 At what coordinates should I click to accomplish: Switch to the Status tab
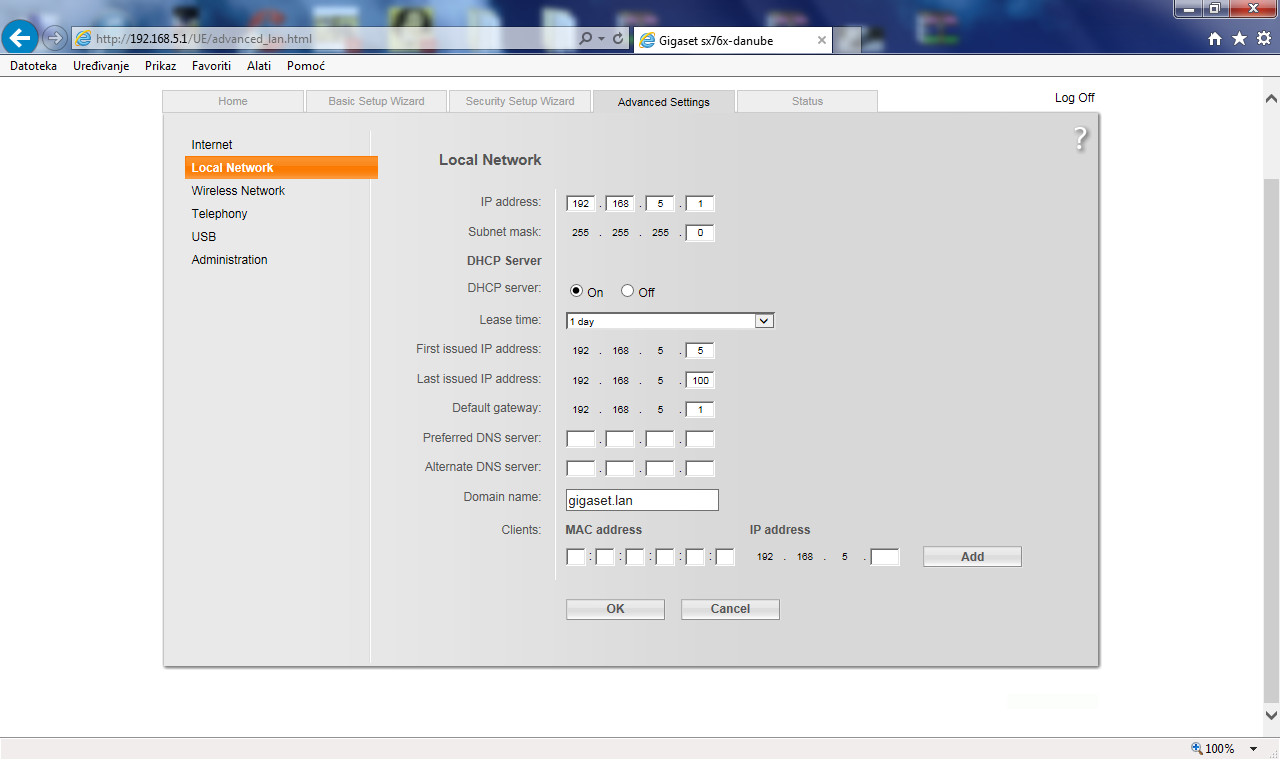[x=807, y=101]
